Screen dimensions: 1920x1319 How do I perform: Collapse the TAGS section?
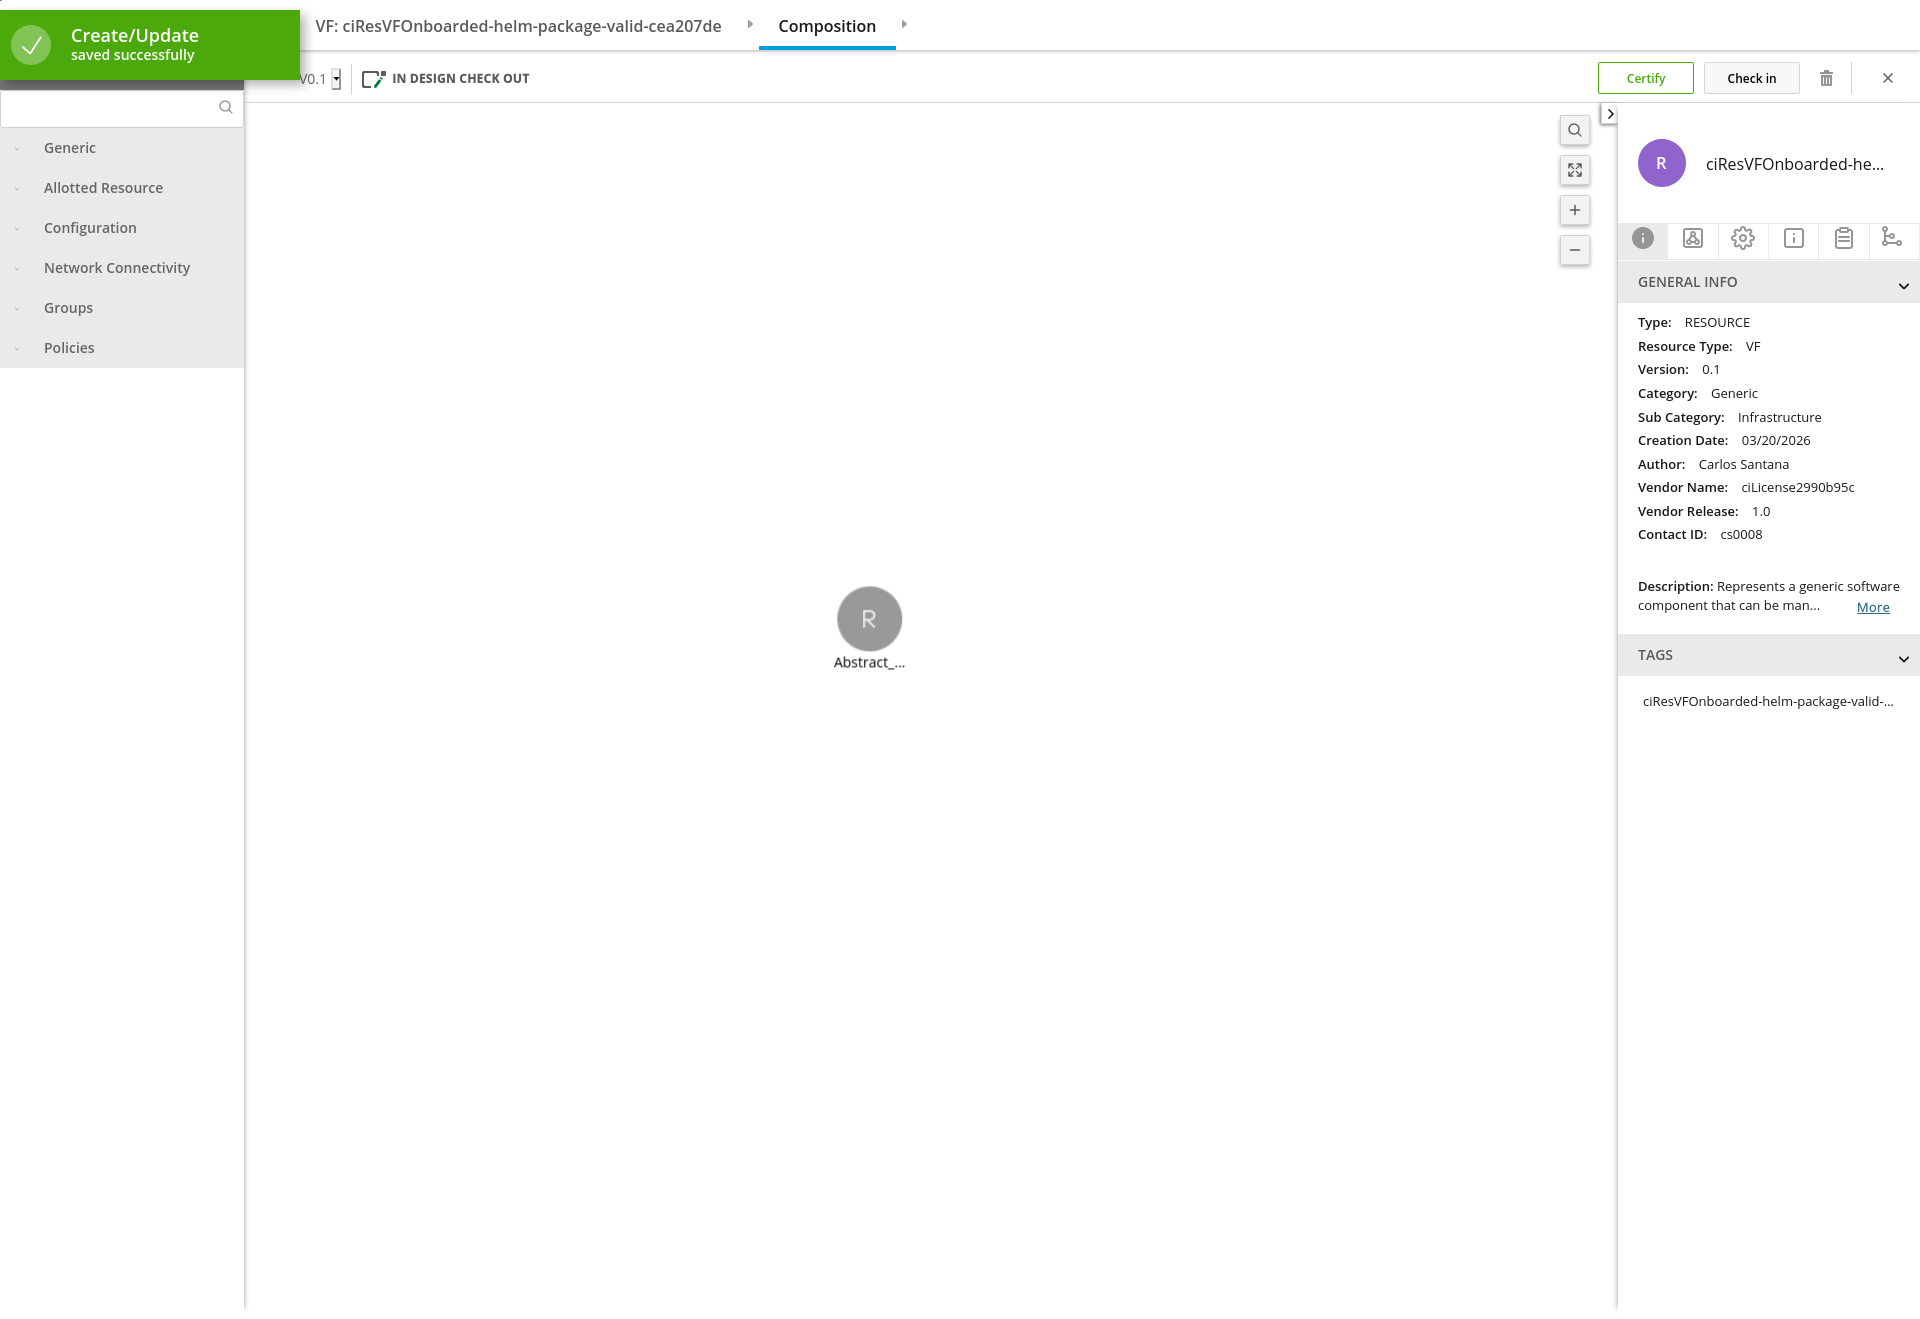coord(1903,658)
